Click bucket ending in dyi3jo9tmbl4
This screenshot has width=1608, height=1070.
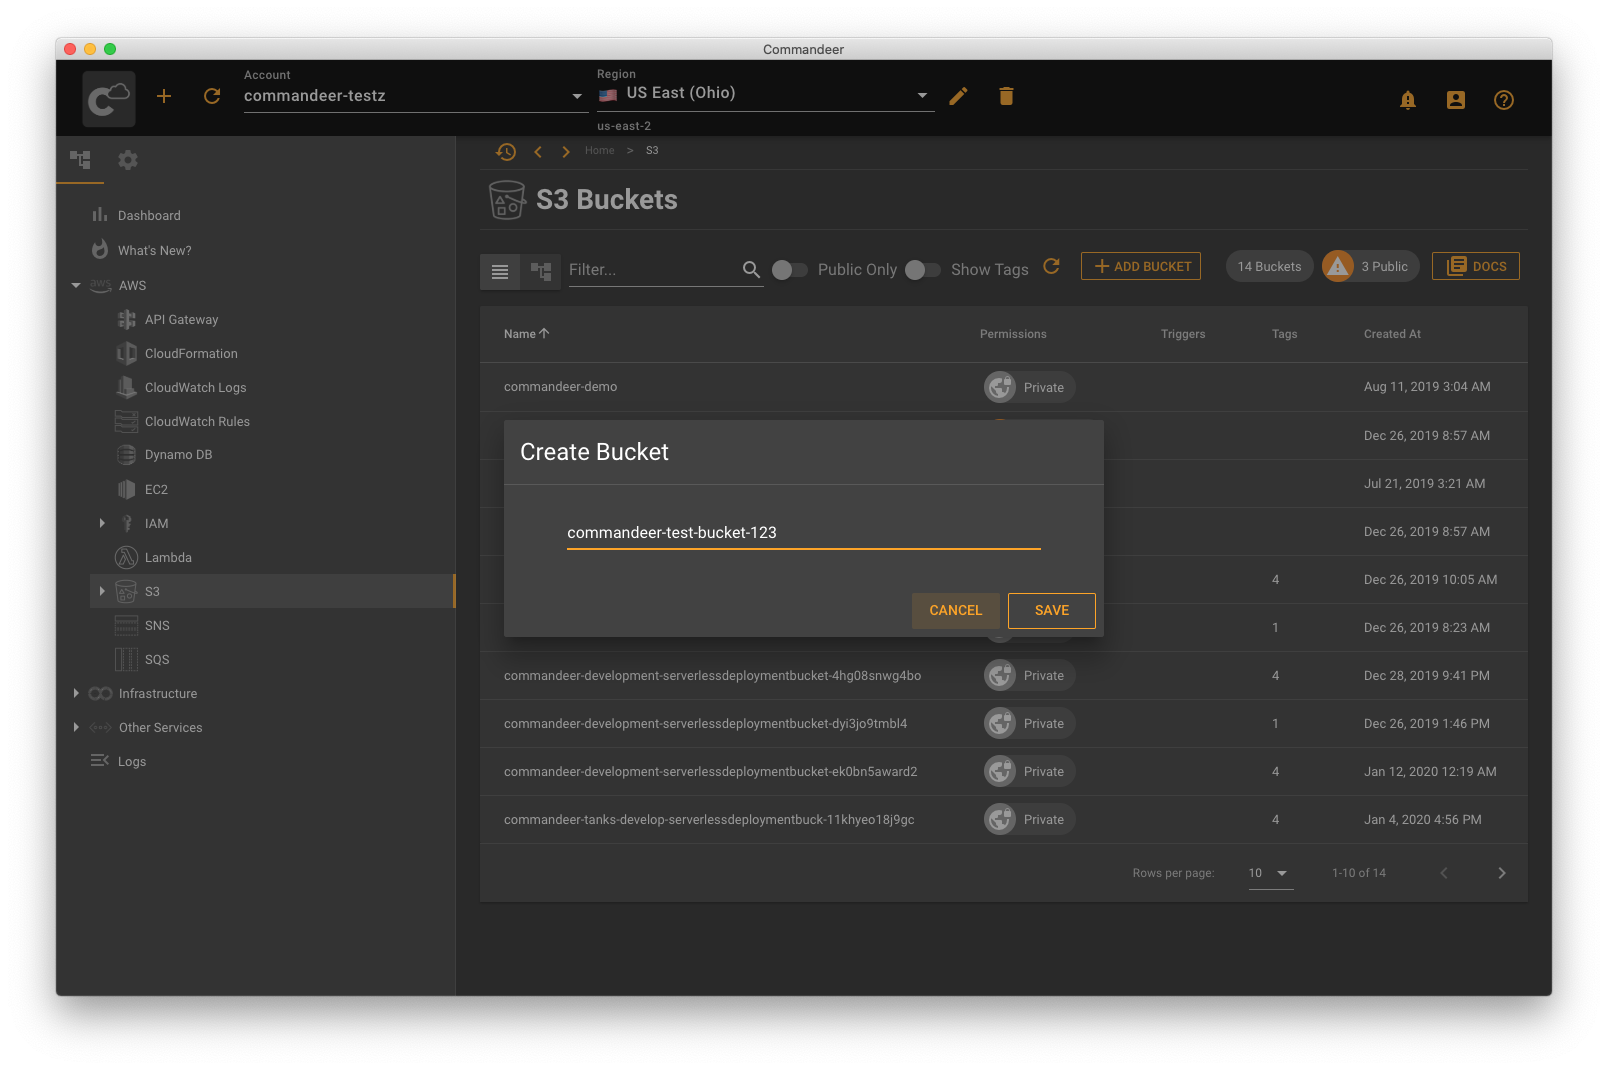pos(705,724)
